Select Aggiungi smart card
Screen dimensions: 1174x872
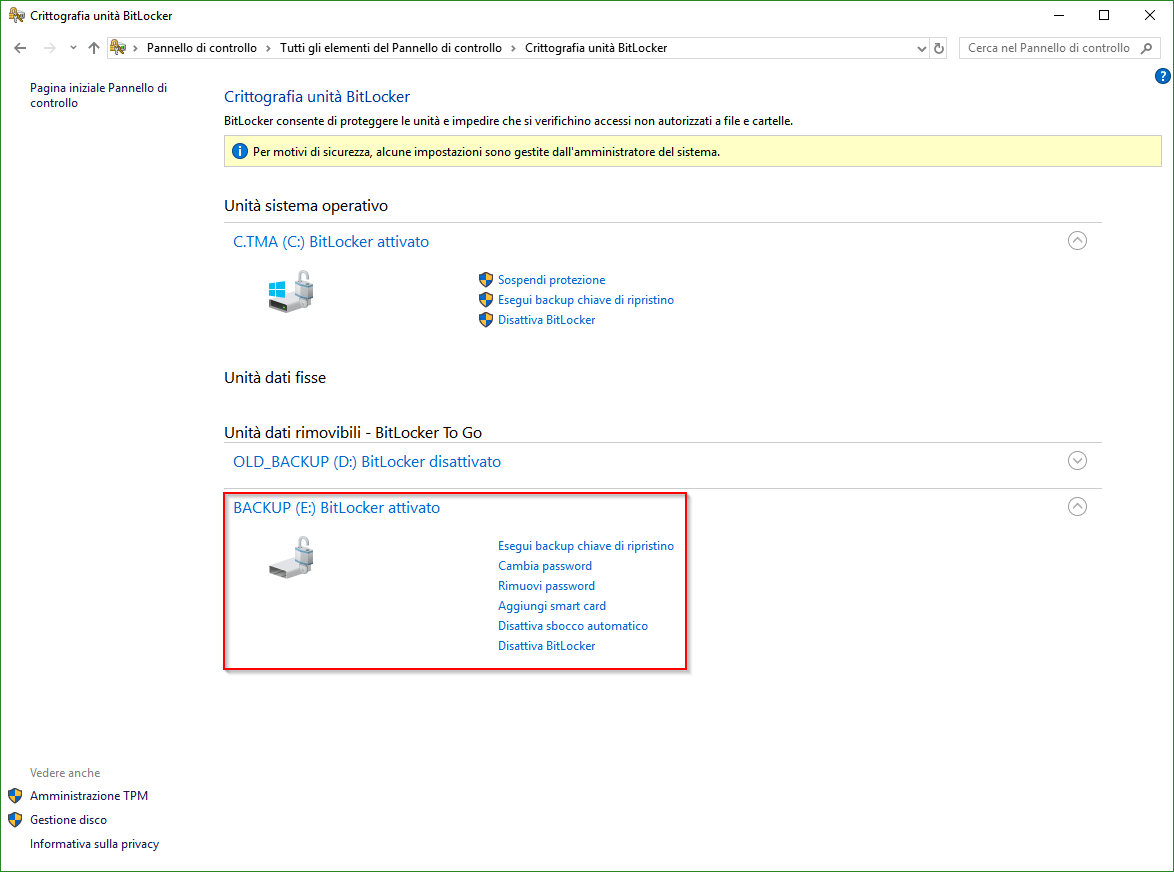tap(552, 606)
